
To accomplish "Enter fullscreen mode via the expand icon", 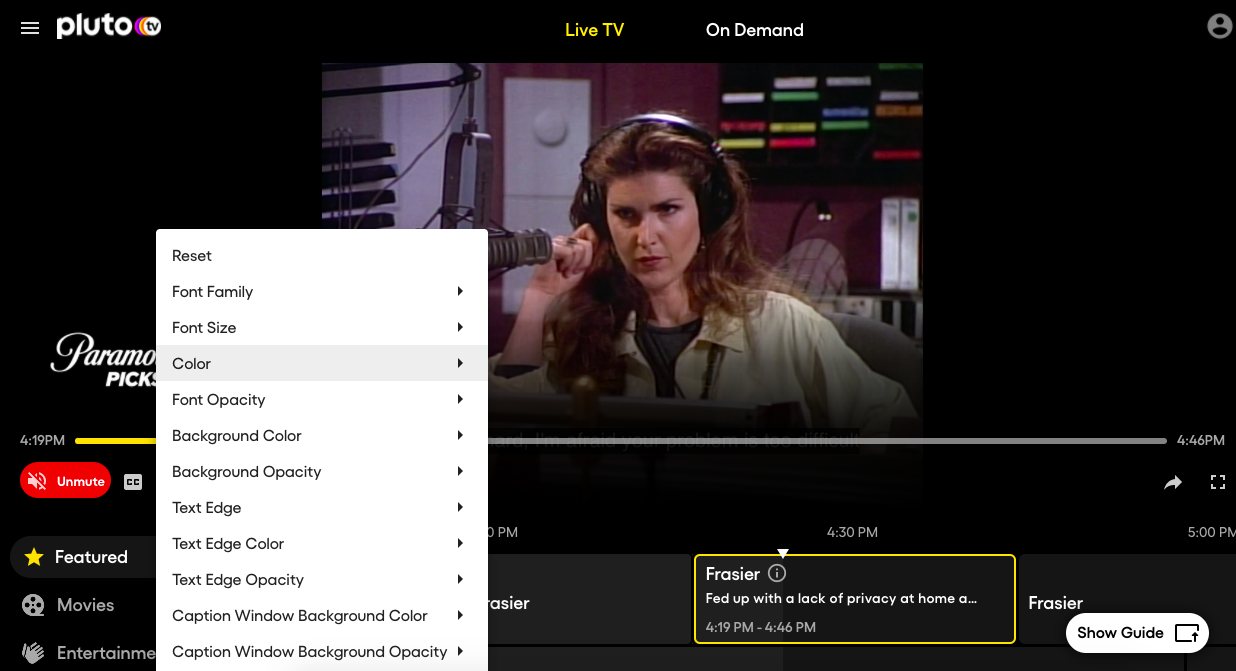I will pos(1218,482).
